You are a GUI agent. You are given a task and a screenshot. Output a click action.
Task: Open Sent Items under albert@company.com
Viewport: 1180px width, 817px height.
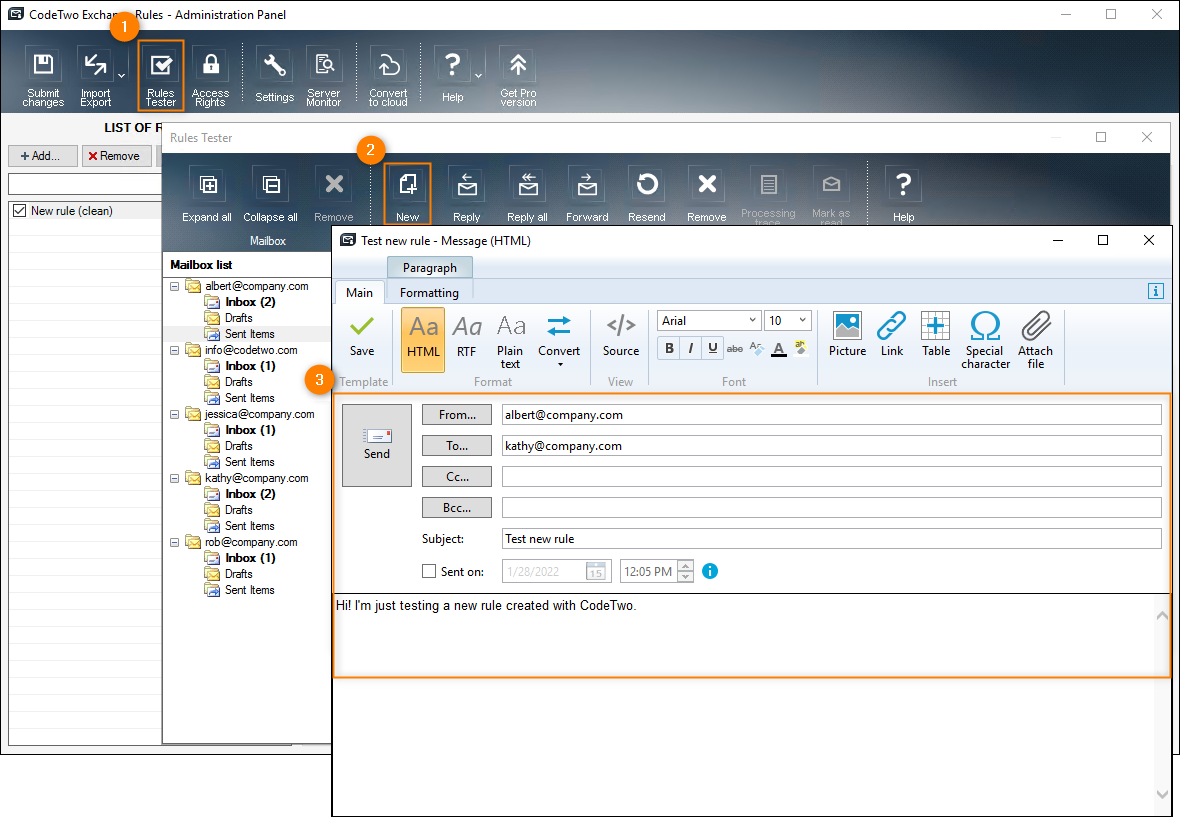click(249, 333)
